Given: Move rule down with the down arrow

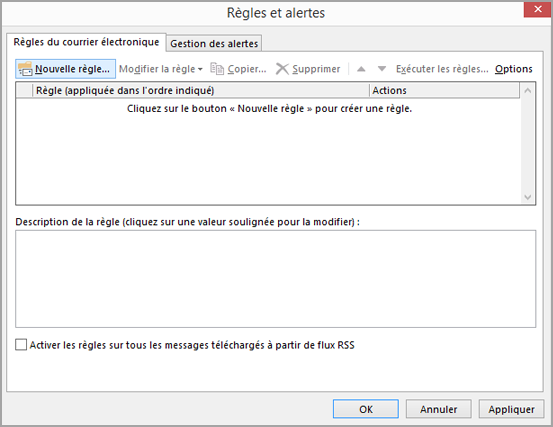Looking at the screenshot, I should [x=382, y=69].
